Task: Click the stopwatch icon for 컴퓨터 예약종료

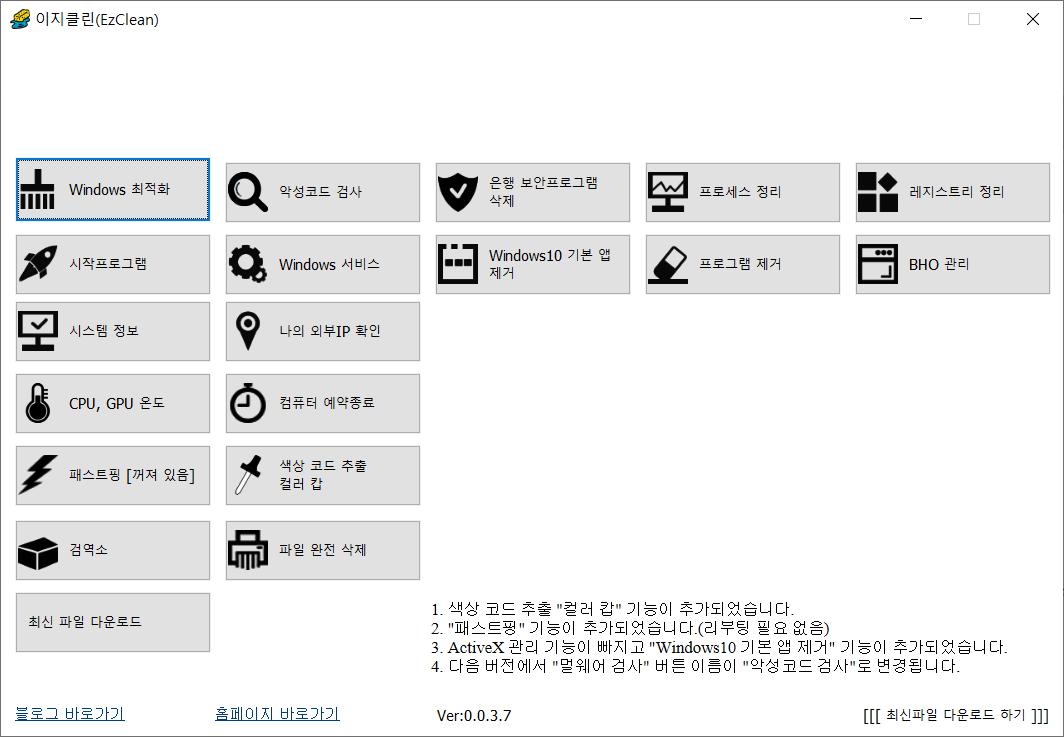Action: (248, 403)
